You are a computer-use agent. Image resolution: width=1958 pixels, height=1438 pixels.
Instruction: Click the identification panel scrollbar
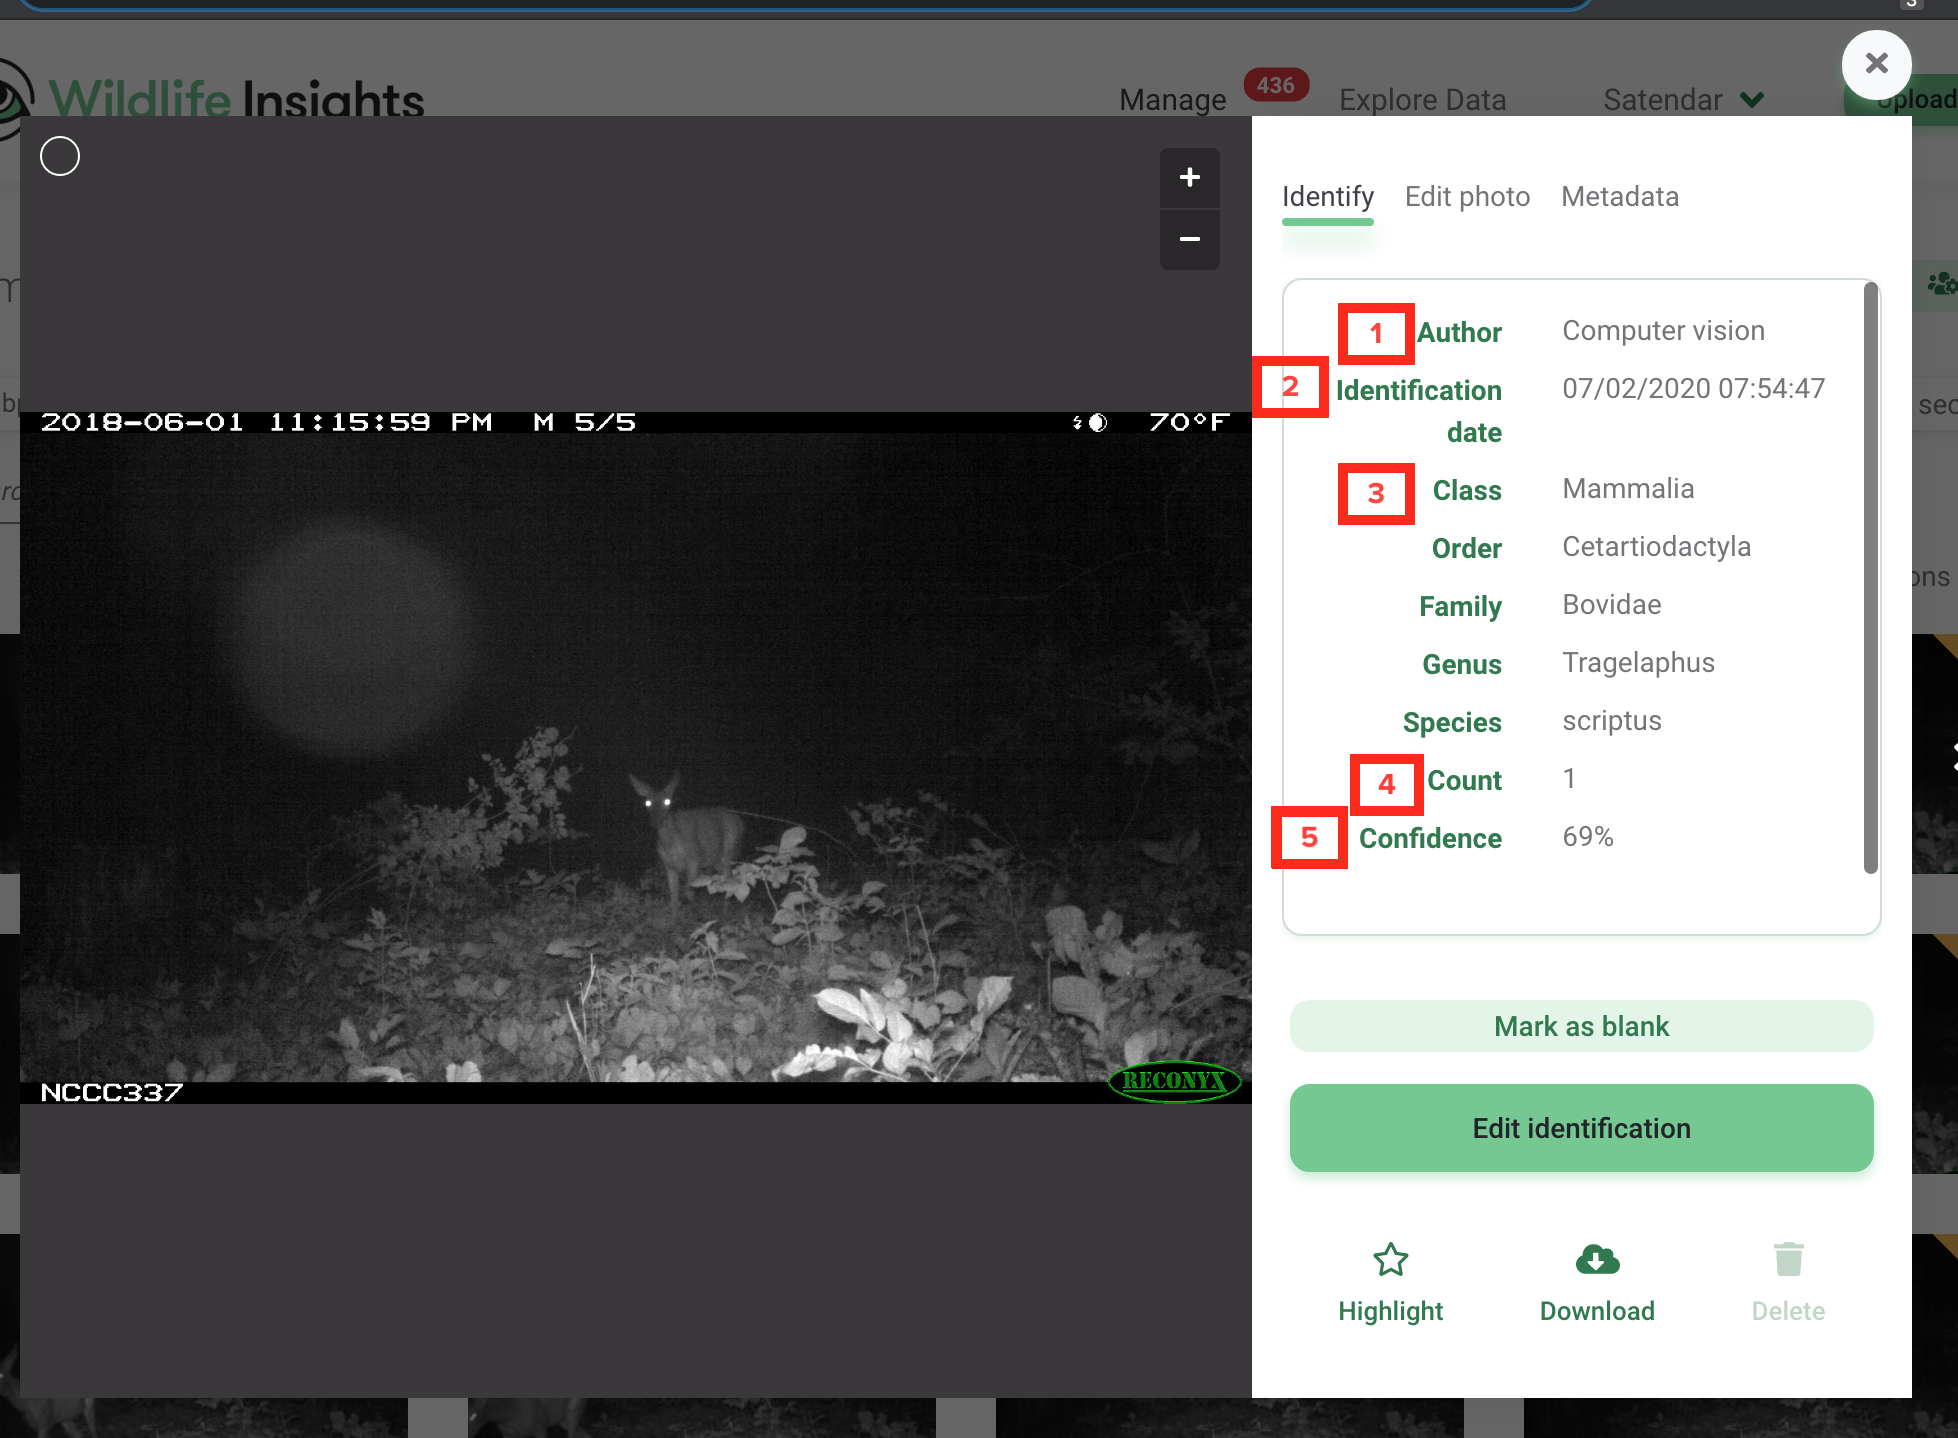(x=1870, y=578)
